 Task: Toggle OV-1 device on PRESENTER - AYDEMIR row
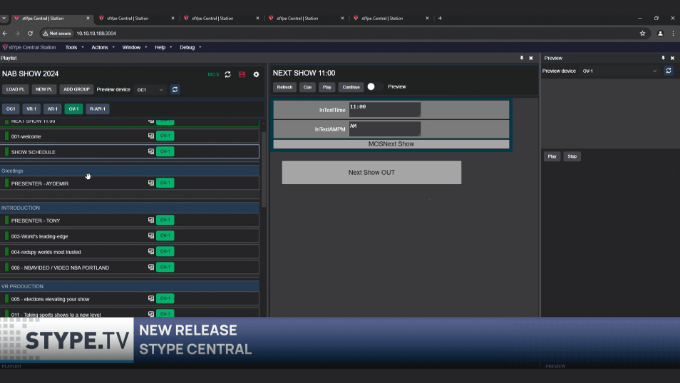tap(165, 183)
